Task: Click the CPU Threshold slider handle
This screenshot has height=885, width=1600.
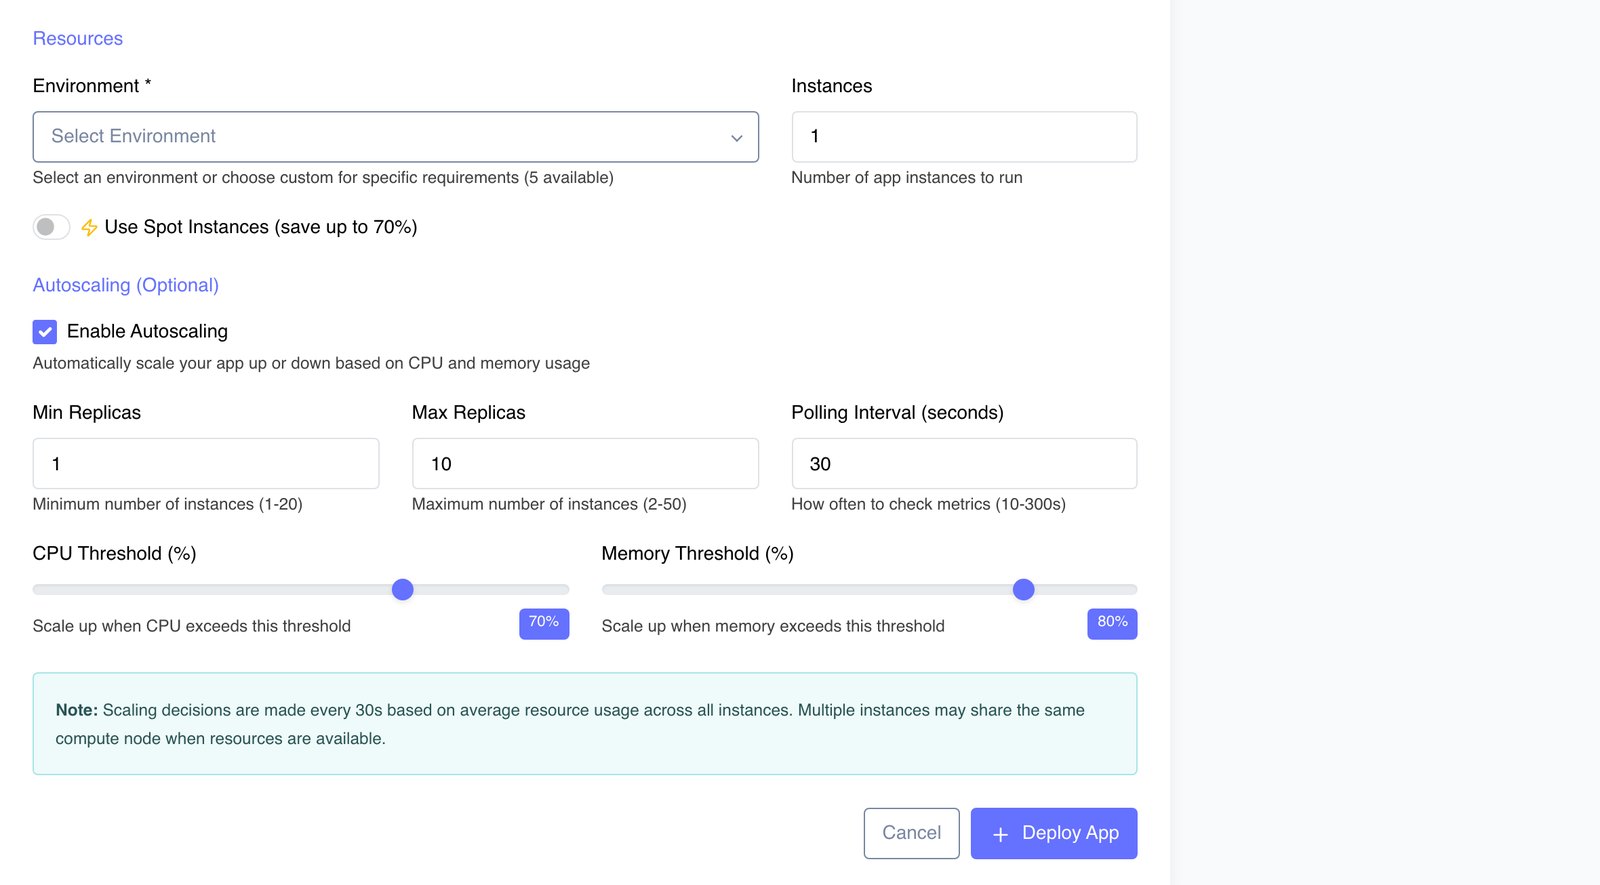Action: [403, 590]
